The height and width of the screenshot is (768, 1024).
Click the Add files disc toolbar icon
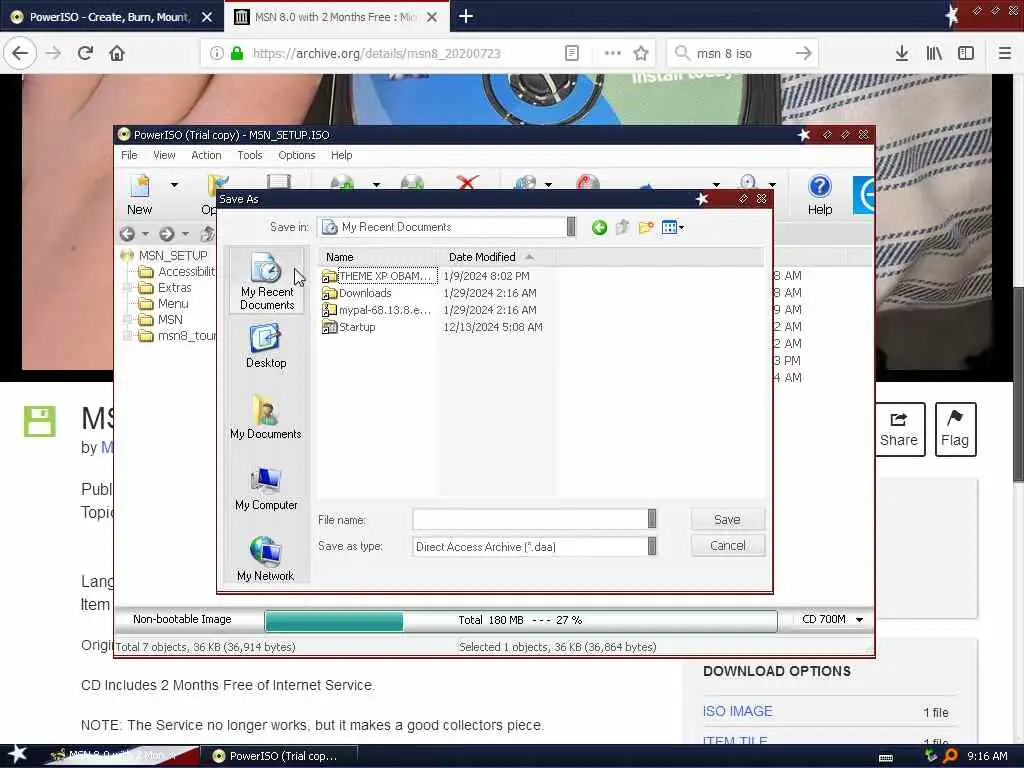click(x=342, y=182)
